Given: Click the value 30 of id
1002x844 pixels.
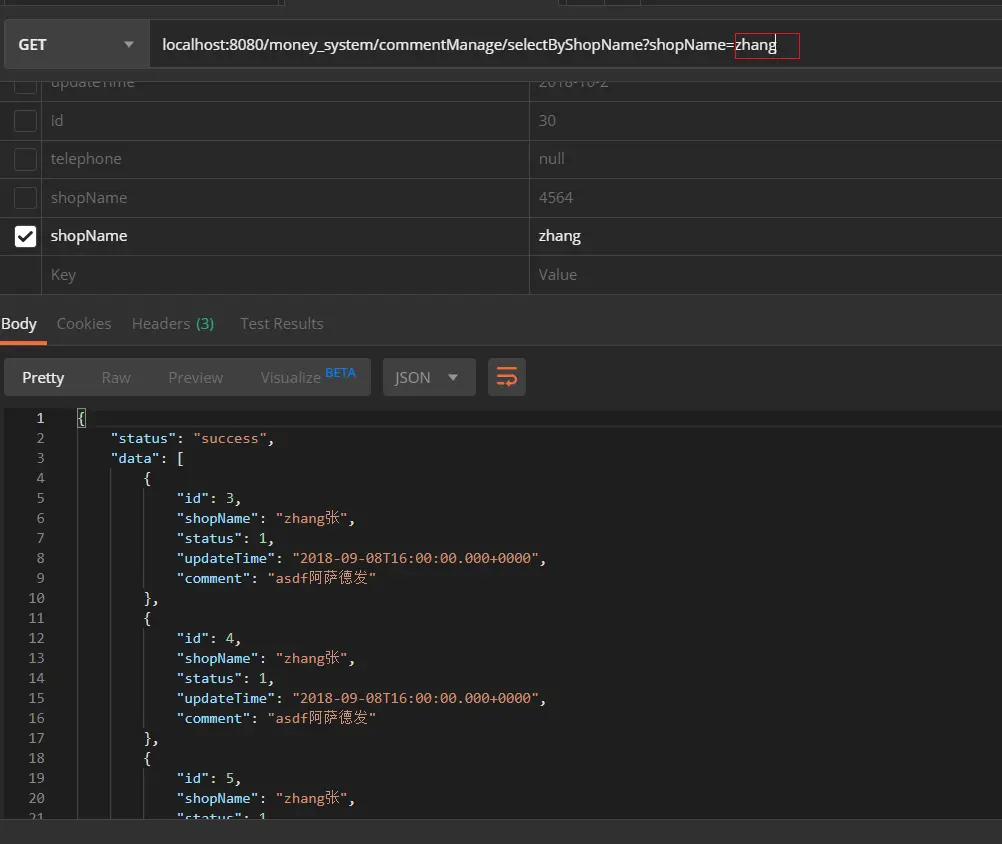Looking at the screenshot, I should [x=766, y=121].
